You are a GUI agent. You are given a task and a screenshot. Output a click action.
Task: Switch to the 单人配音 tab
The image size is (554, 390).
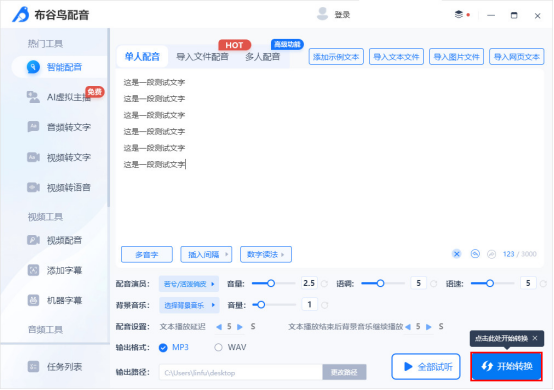click(142, 57)
